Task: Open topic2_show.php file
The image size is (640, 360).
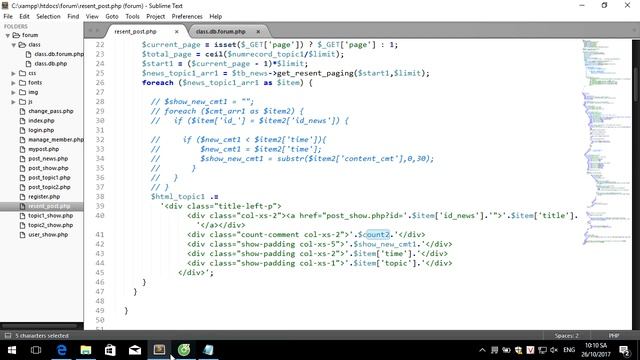Action: 51,225
